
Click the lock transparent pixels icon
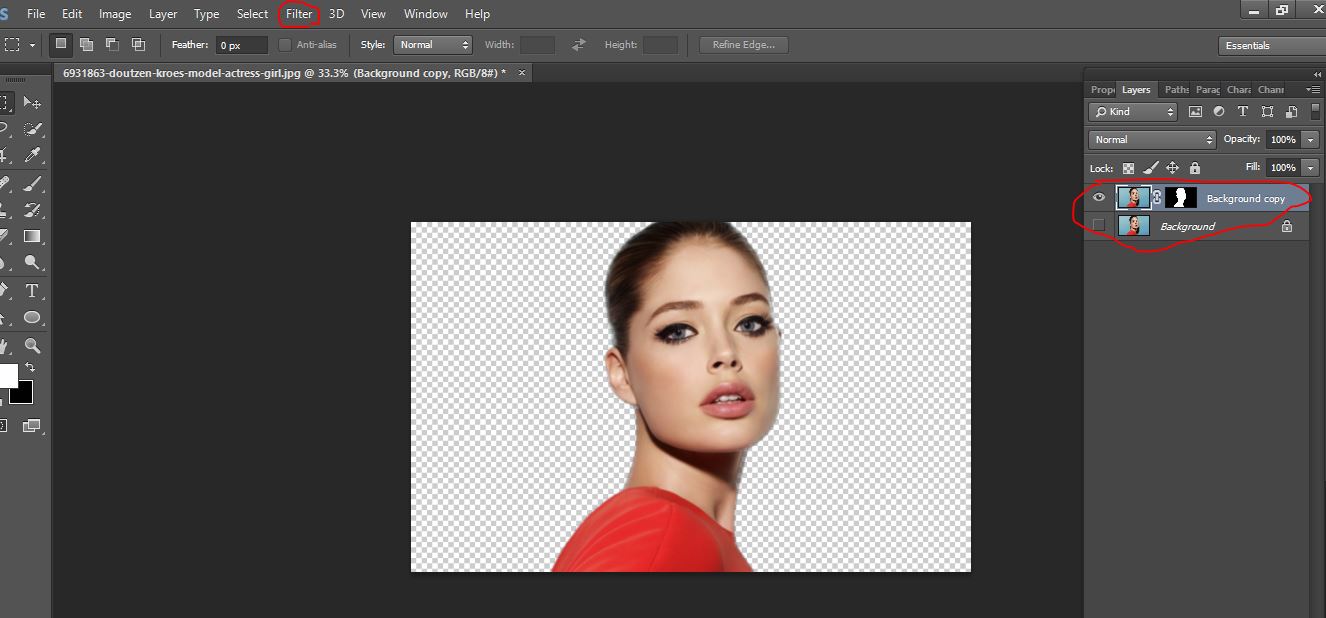click(x=1128, y=168)
